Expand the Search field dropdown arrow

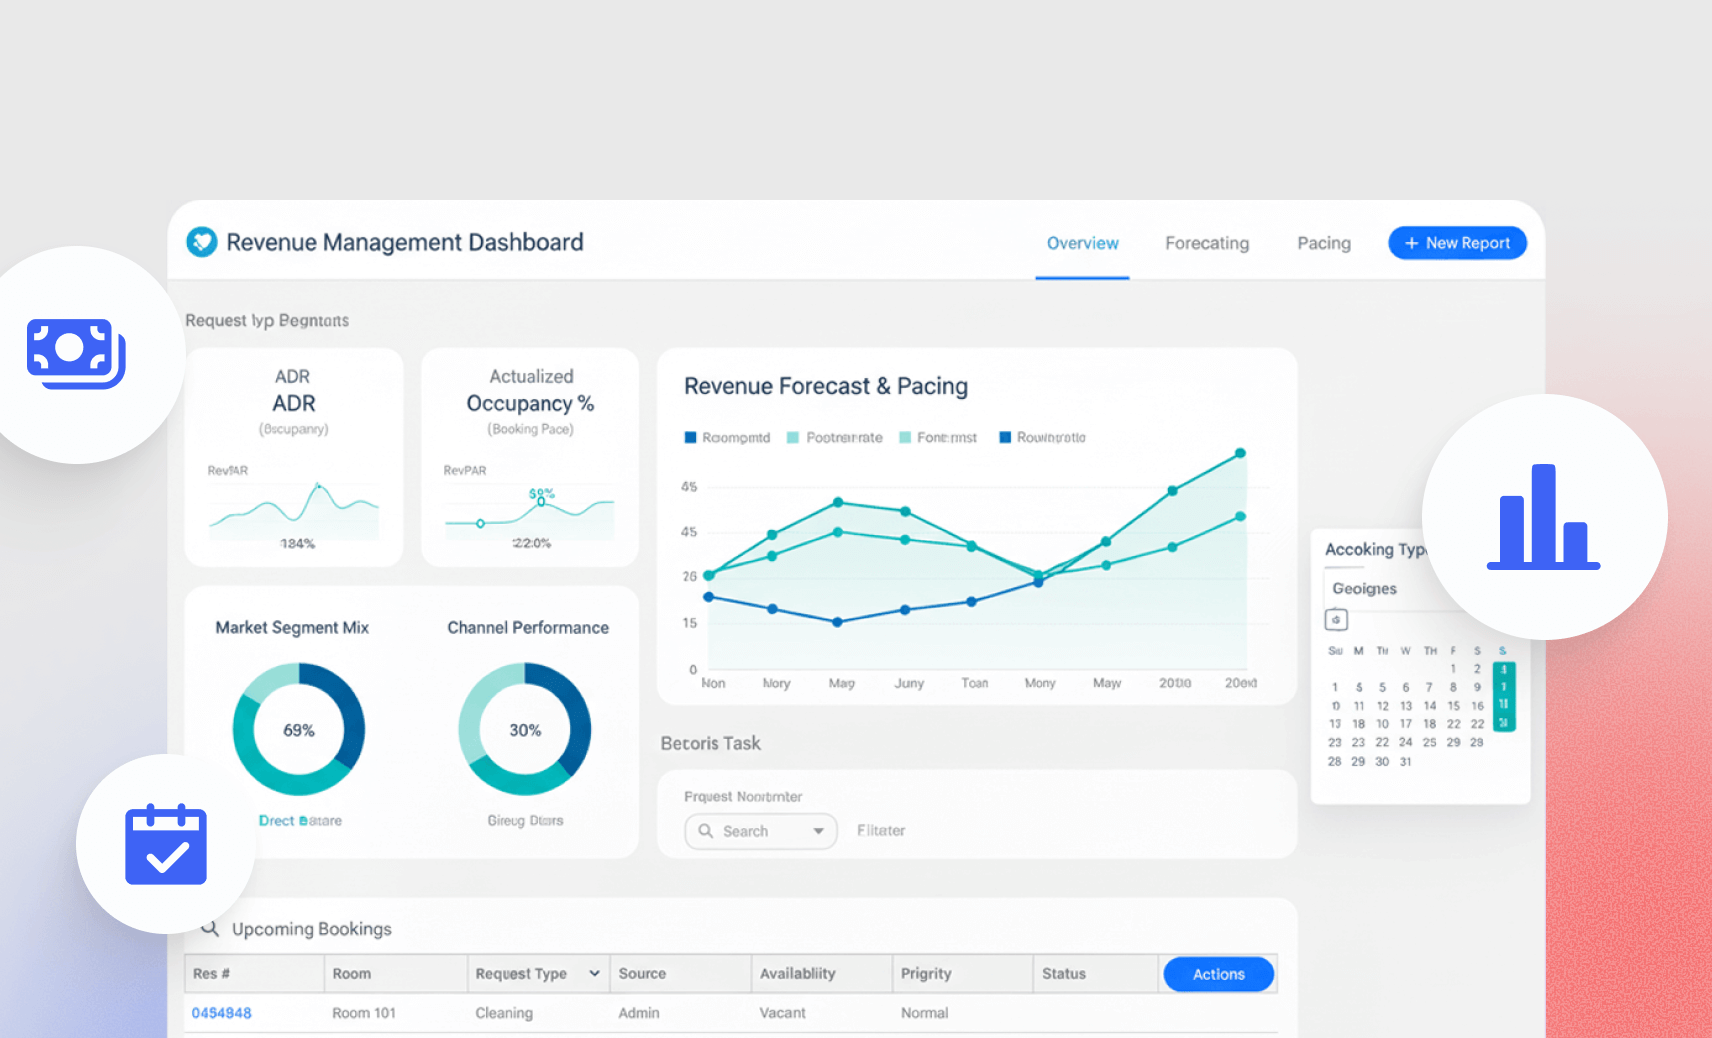[819, 831]
